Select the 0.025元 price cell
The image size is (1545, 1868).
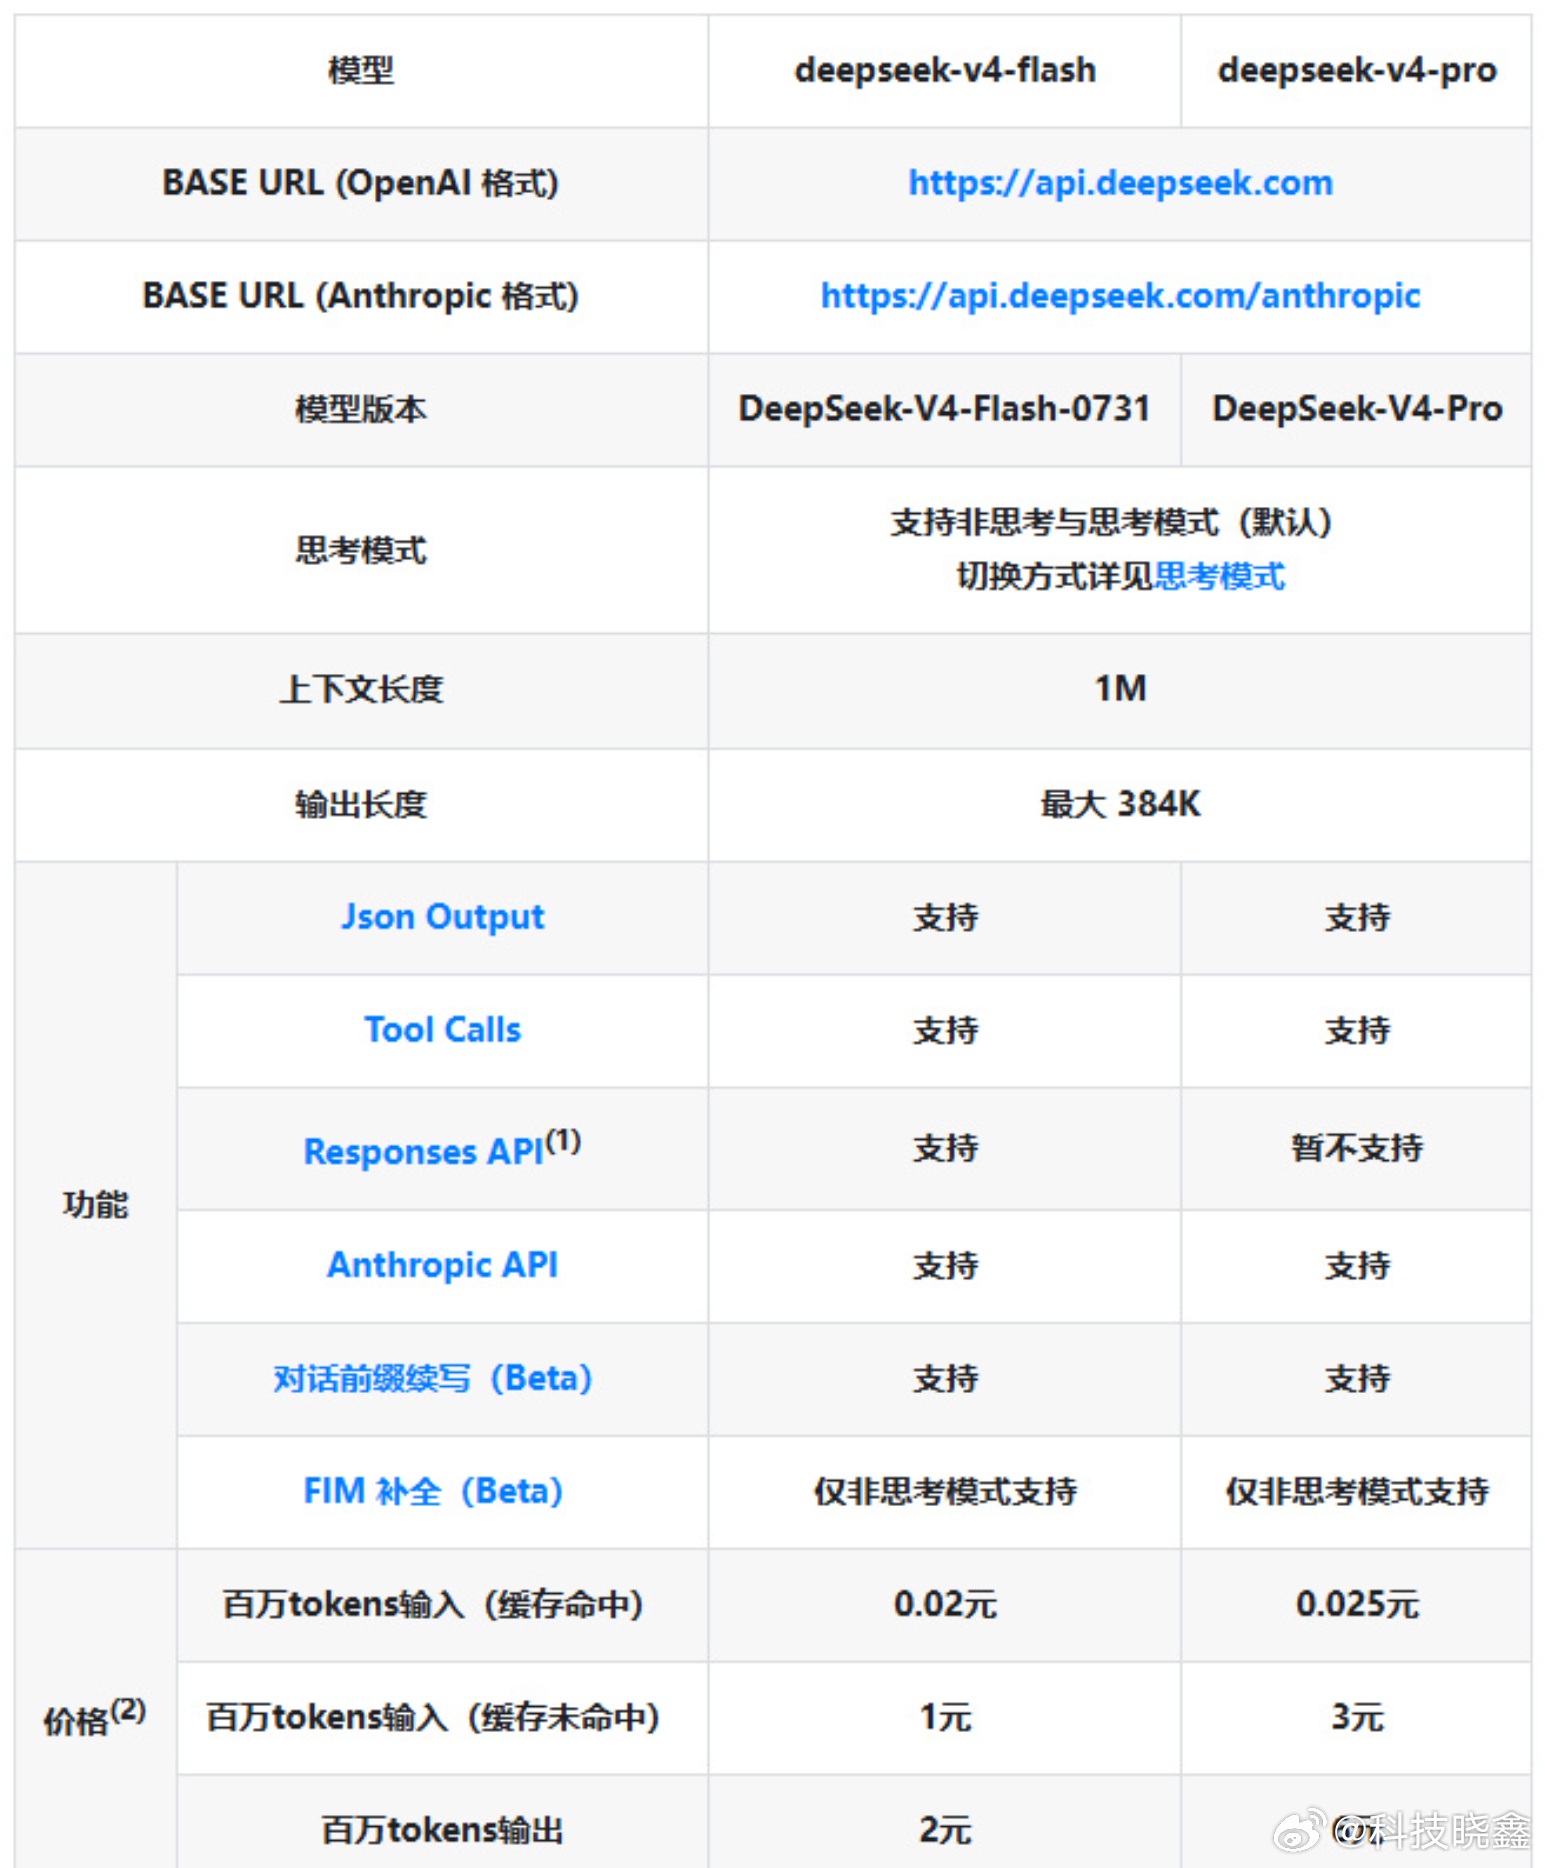(x=1357, y=1604)
